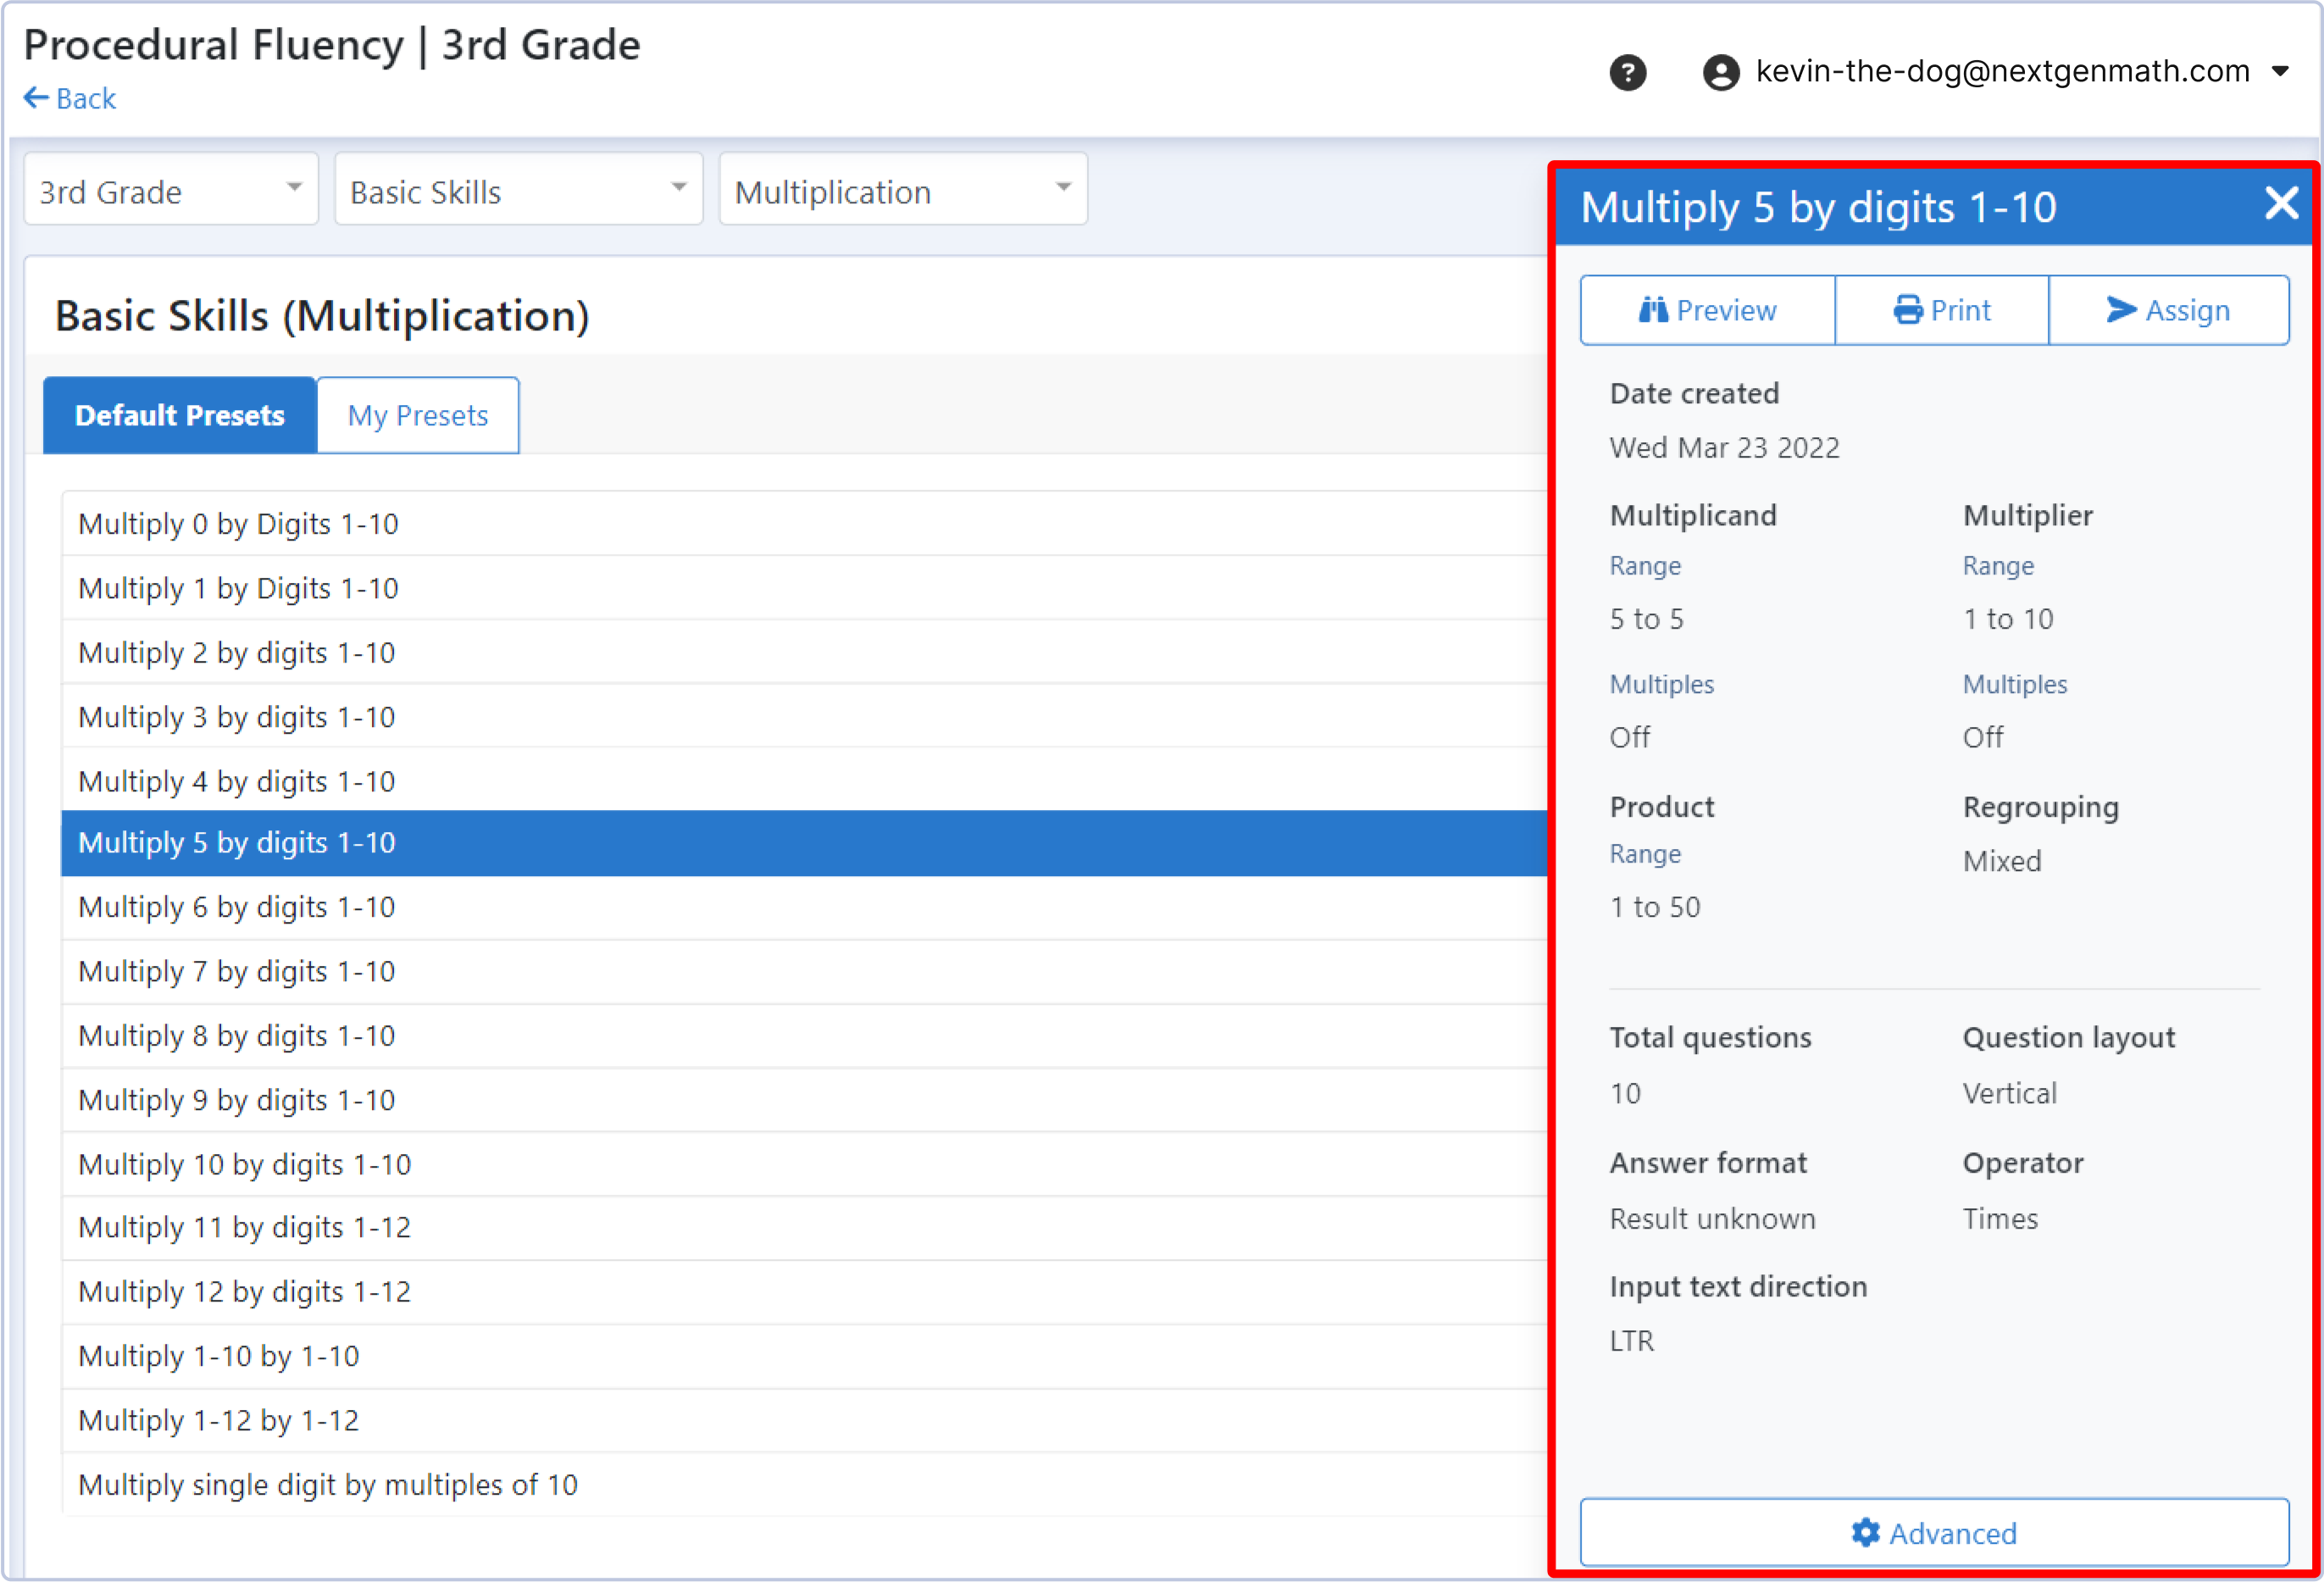Switch to the My Presets tab
This screenshot has width=2324, height=1582.
(x=417, y=415)
